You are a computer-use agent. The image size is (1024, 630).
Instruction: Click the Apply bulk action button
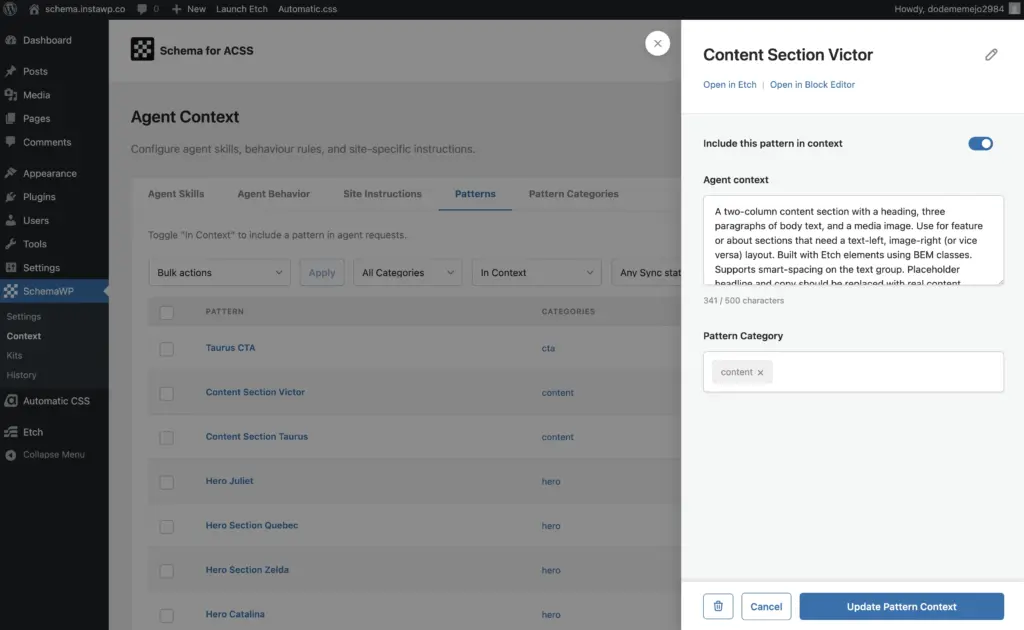pyautogui.click(x=321, y=272)
